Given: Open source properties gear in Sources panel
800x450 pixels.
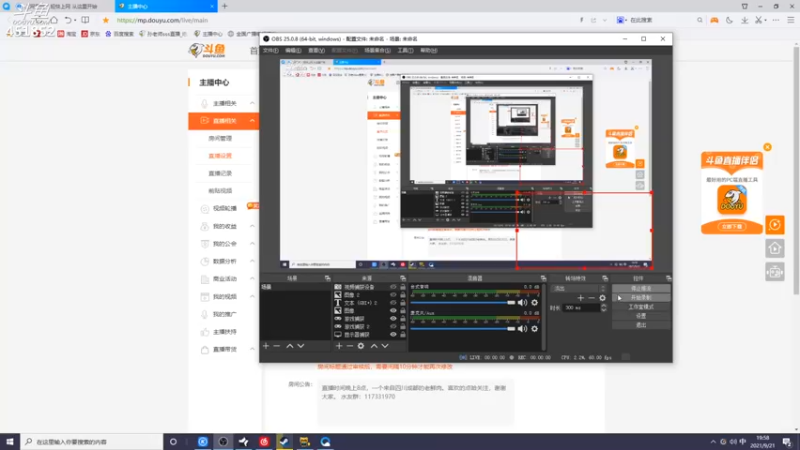Looking at the screenshot, I should click(361, 346).
